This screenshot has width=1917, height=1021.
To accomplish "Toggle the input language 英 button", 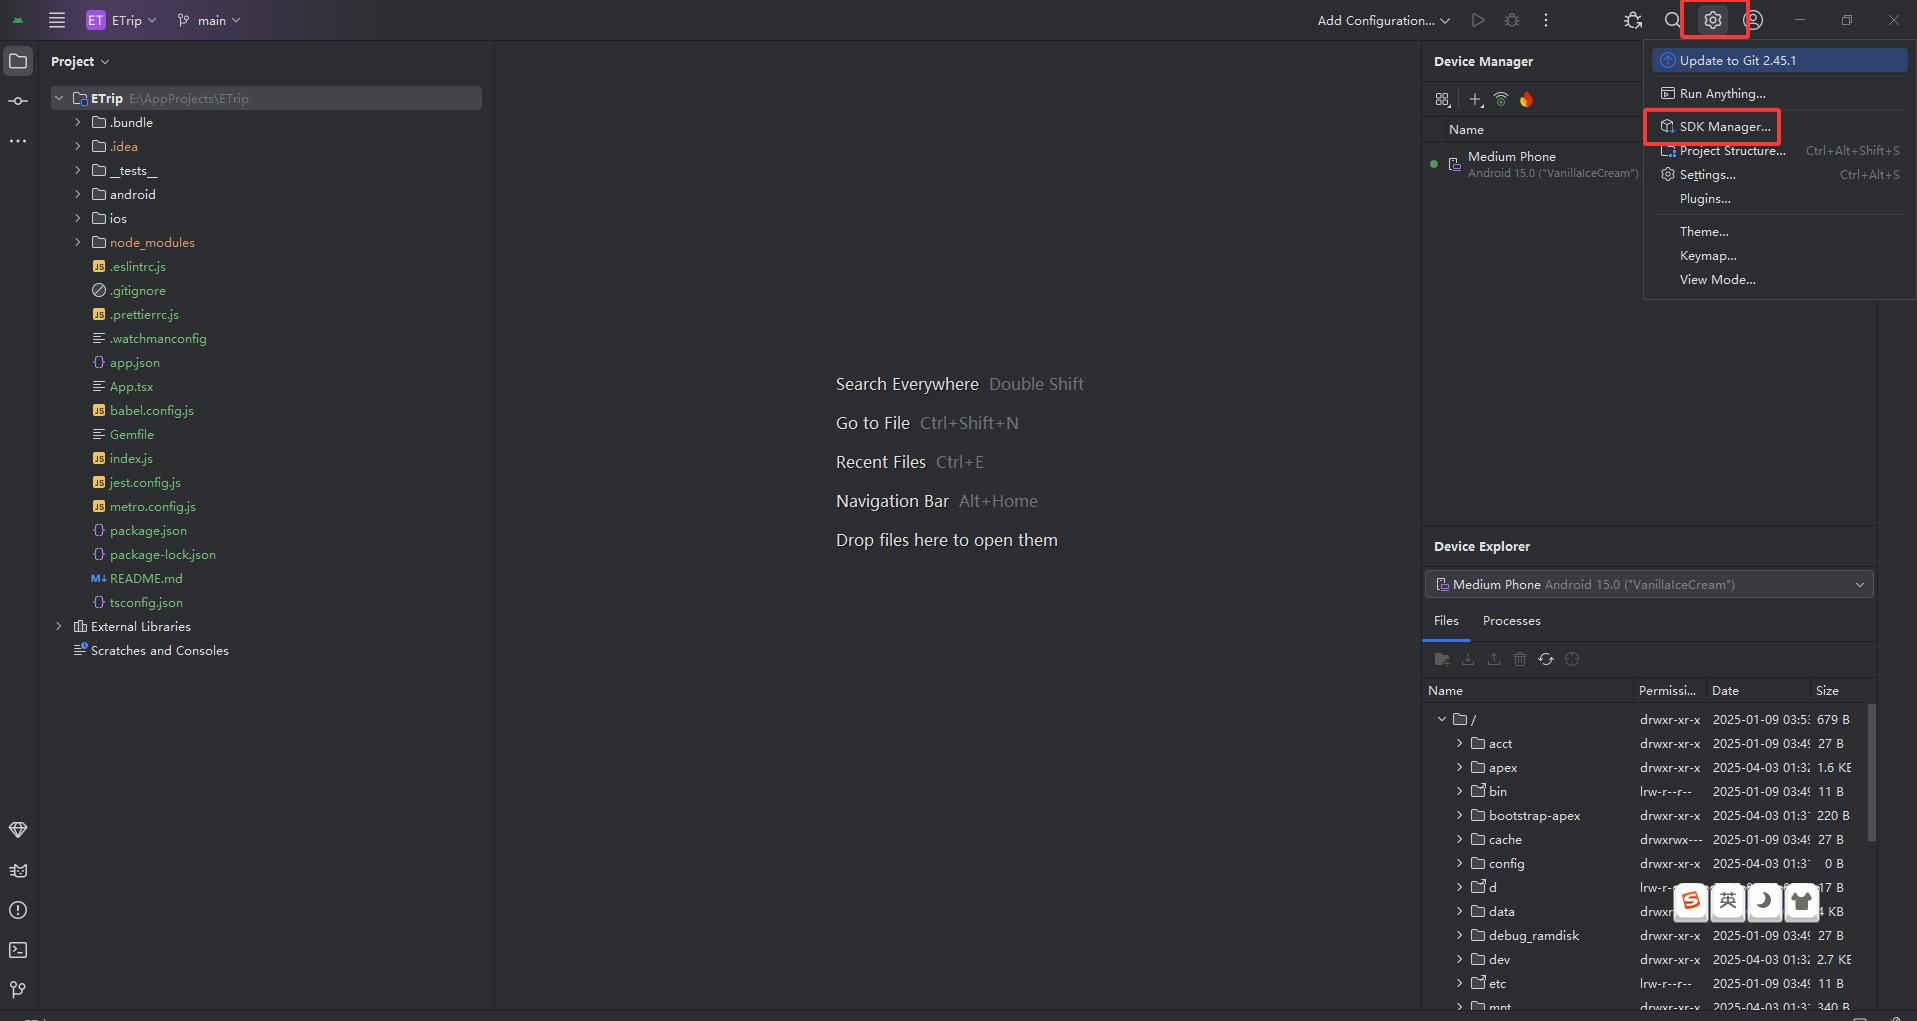I will point(1728,901).
